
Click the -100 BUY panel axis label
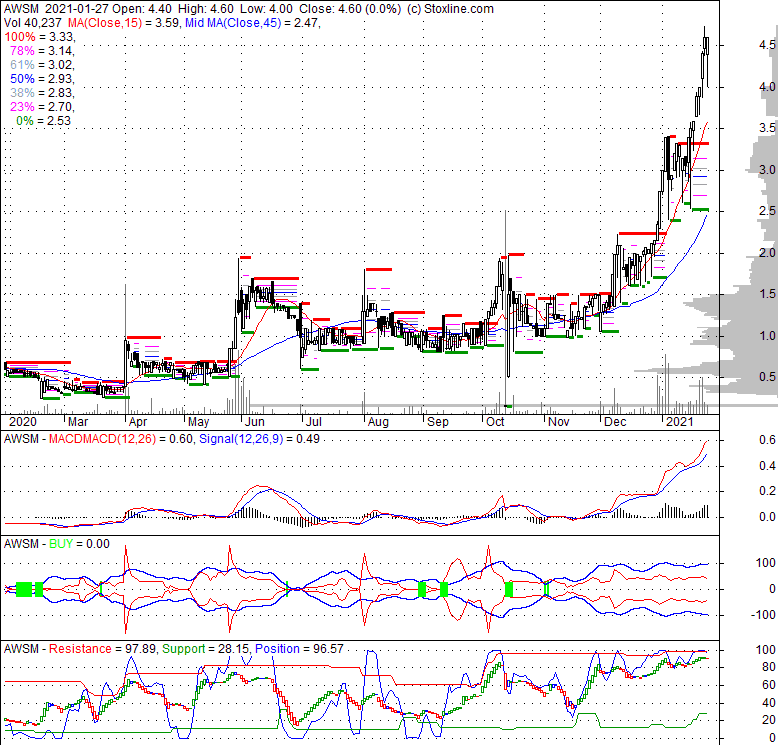coord(765,615)
